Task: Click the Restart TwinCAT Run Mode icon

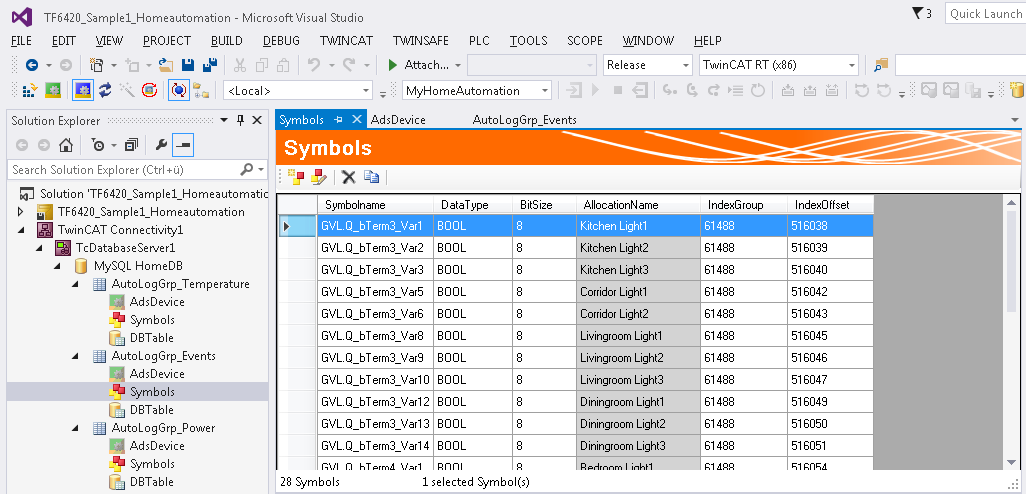Action: 54,90
